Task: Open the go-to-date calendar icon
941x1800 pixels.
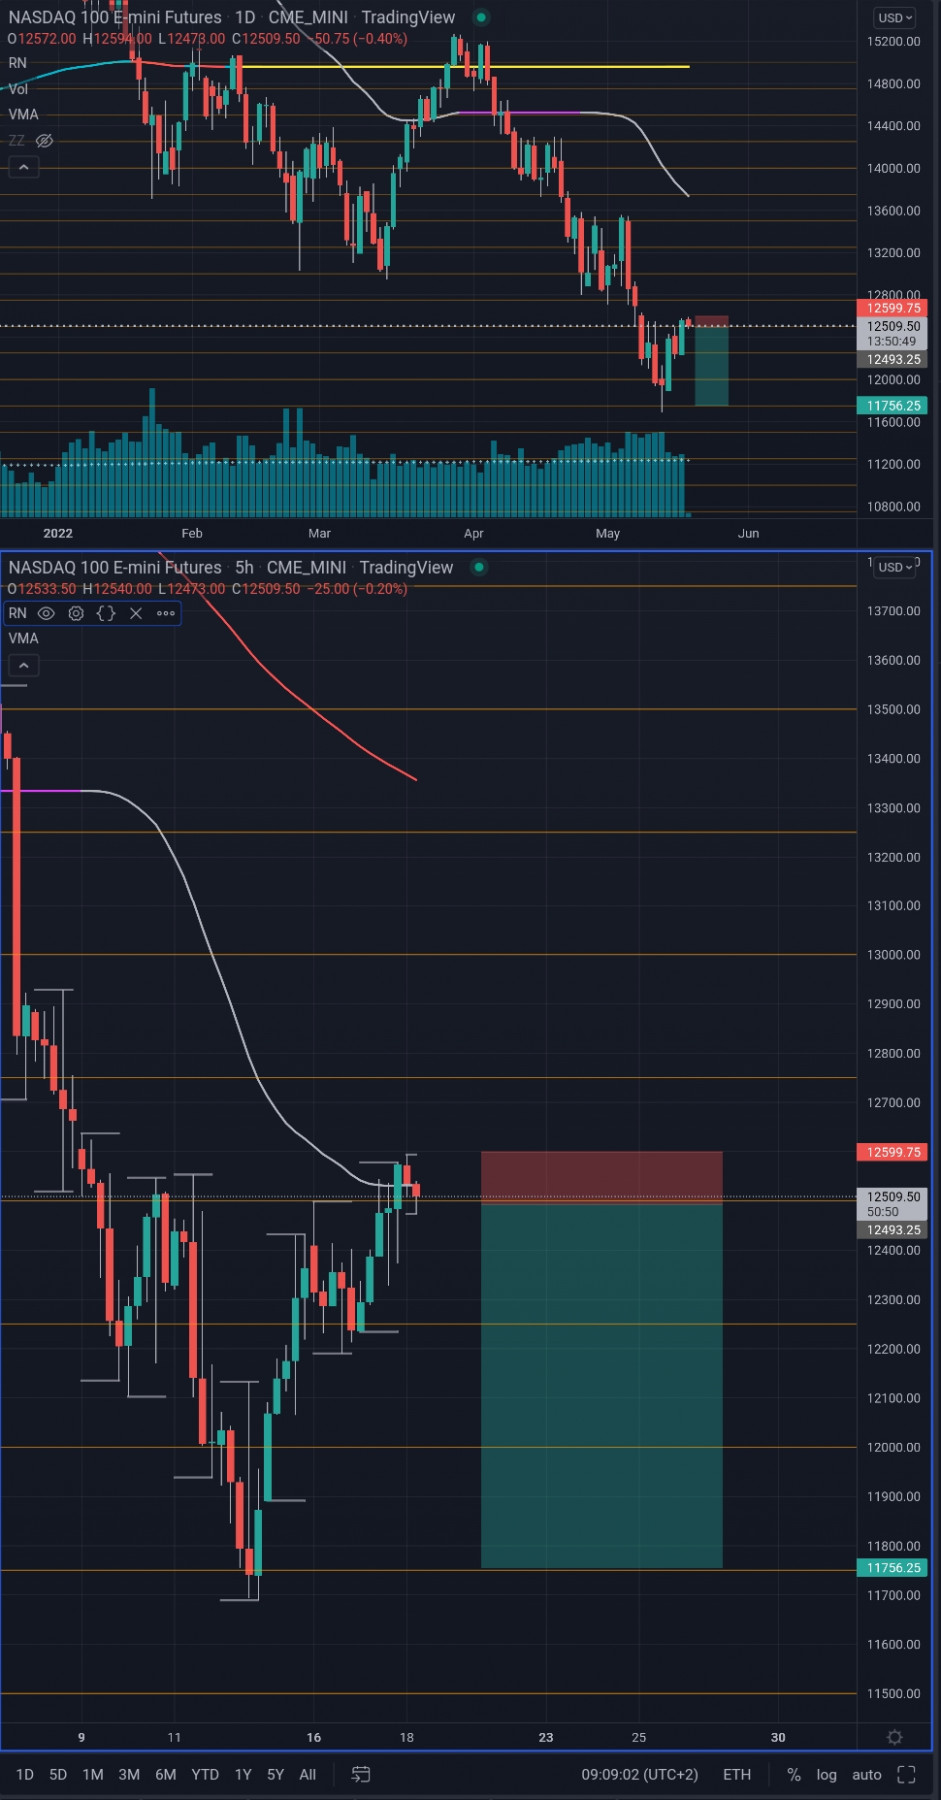Action: tap(361, 1774)
